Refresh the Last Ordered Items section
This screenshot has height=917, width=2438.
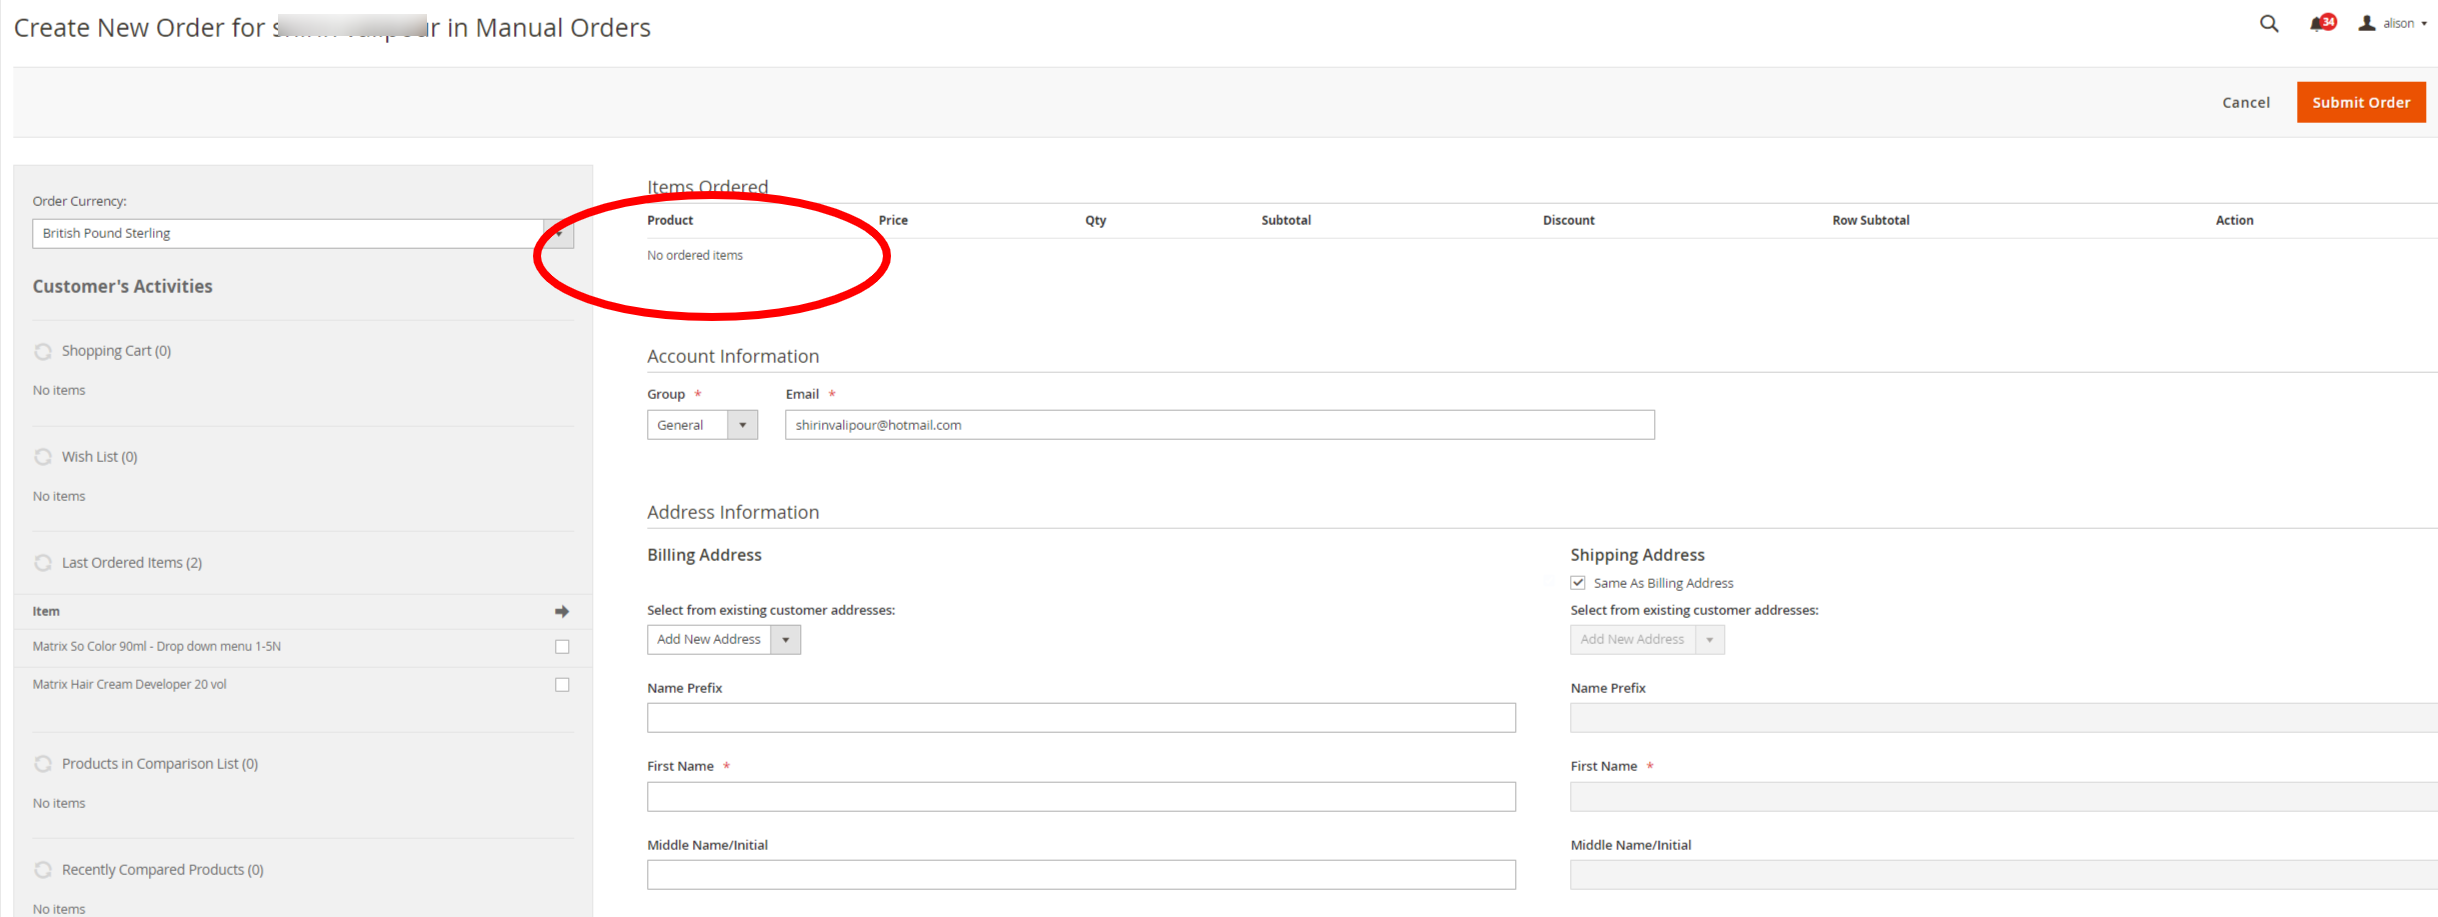pos(43,562)
